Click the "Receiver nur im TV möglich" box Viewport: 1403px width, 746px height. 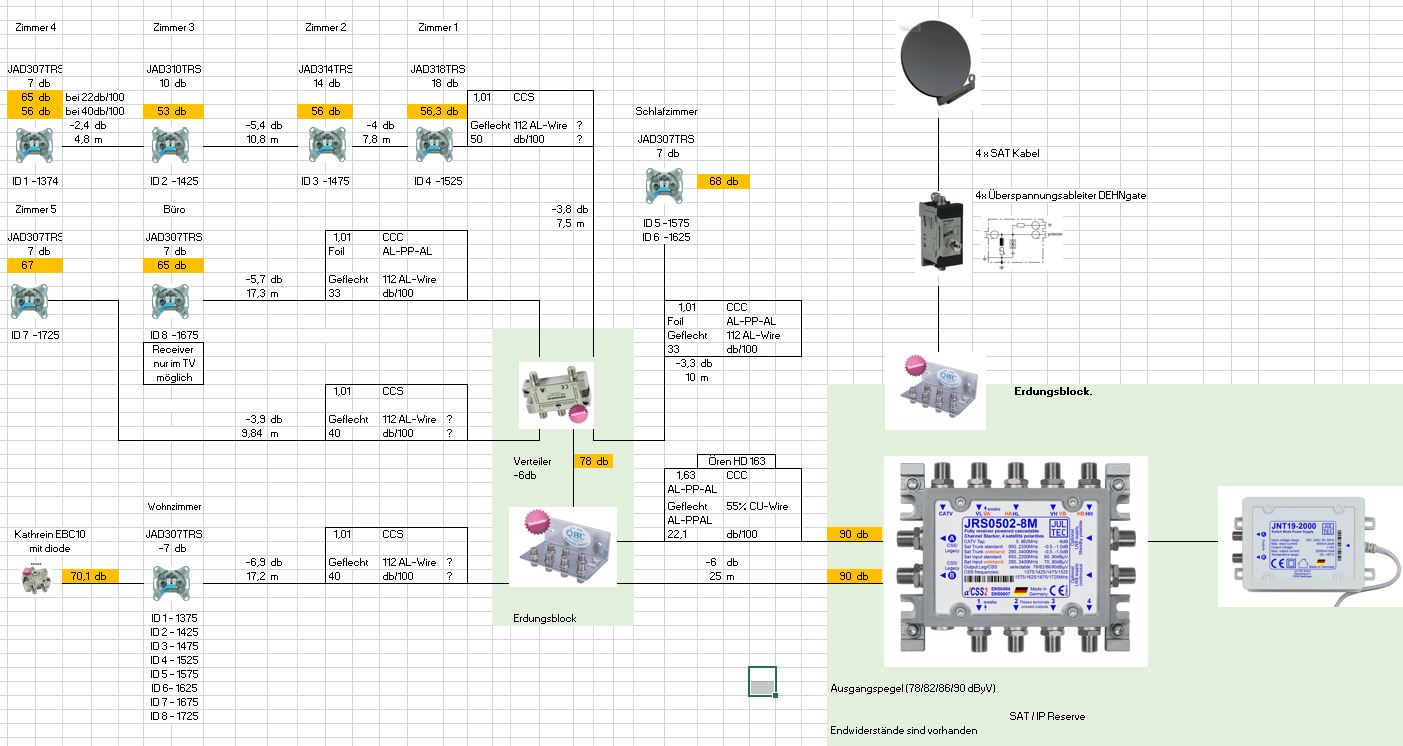(x=174, y=364)
